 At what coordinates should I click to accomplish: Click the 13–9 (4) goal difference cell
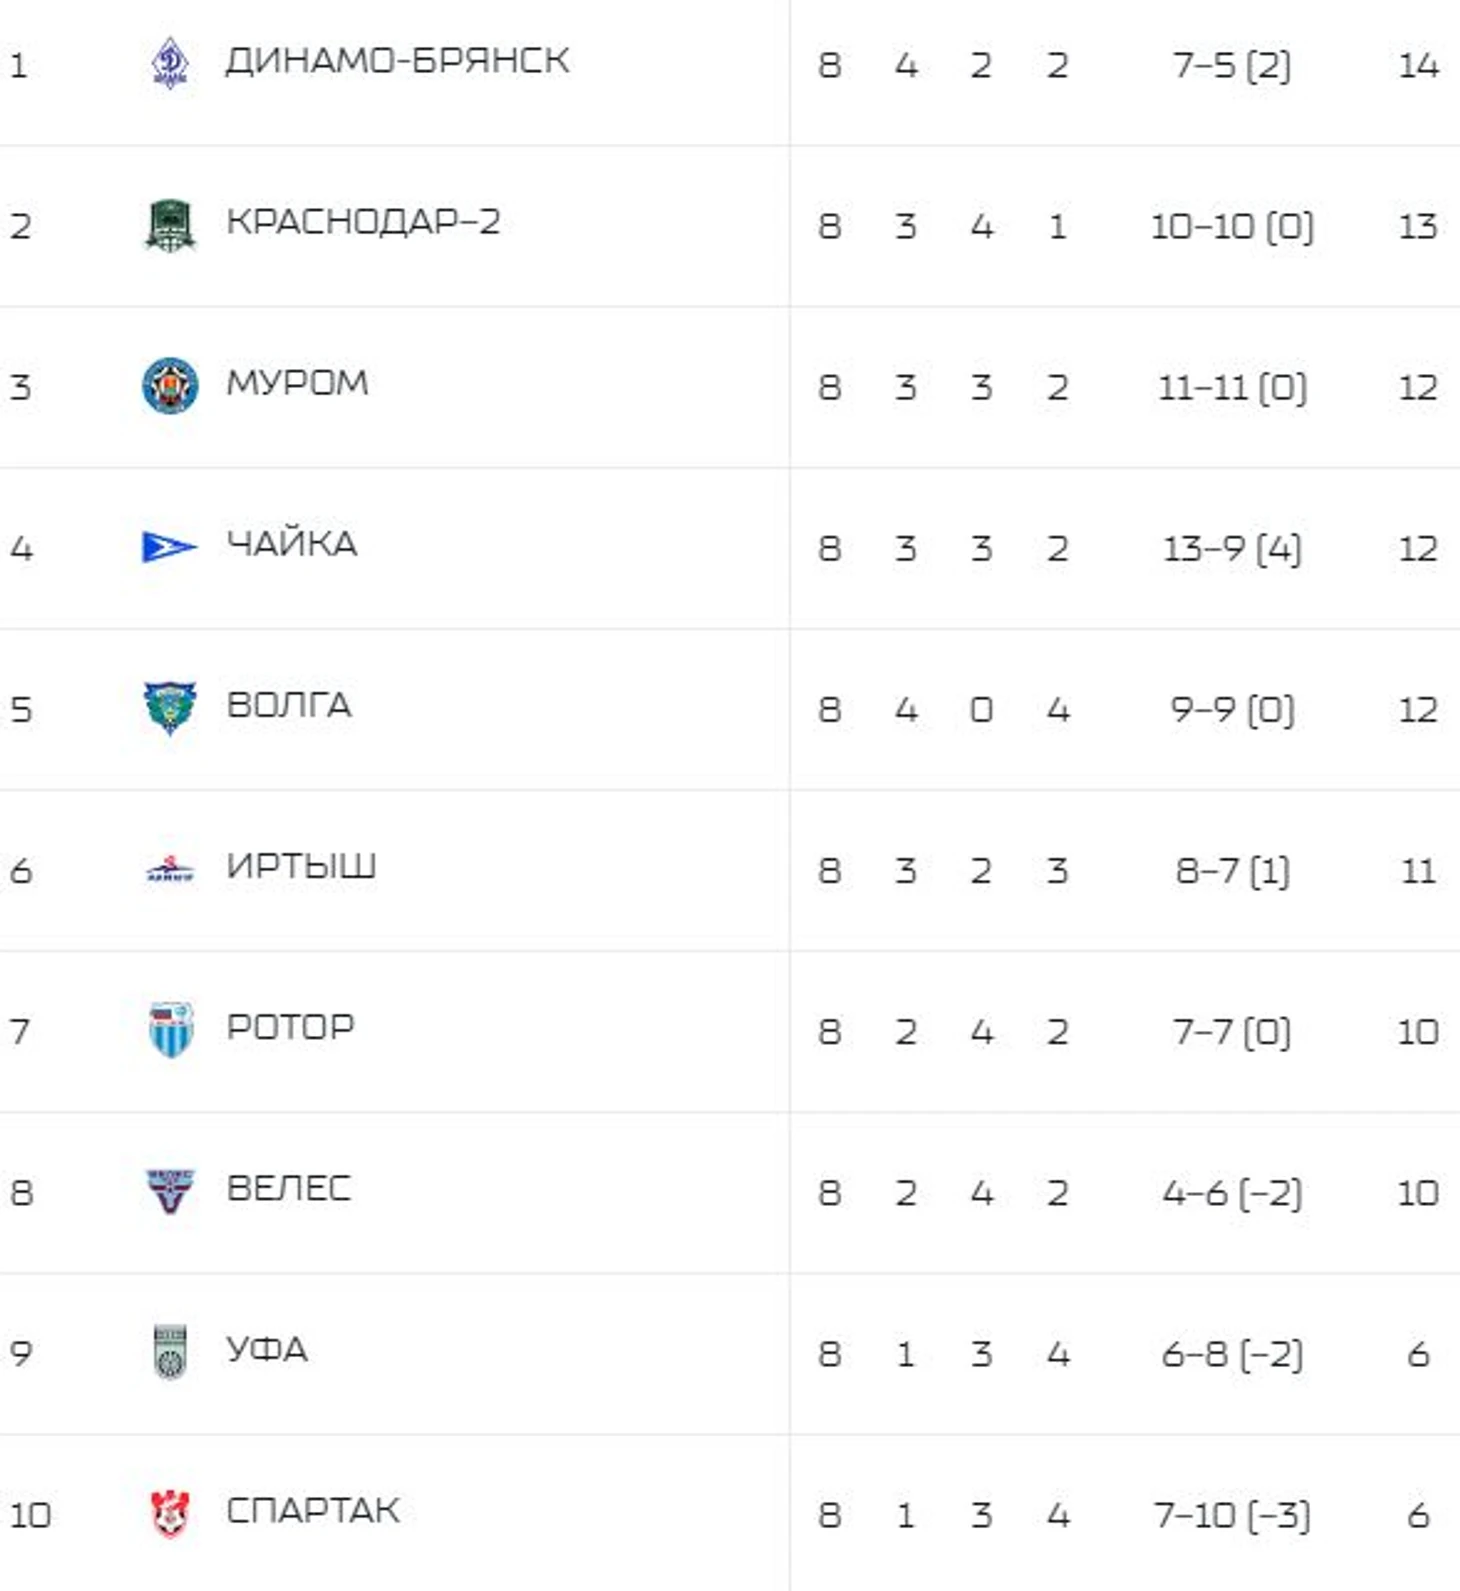pos(1232,549)
